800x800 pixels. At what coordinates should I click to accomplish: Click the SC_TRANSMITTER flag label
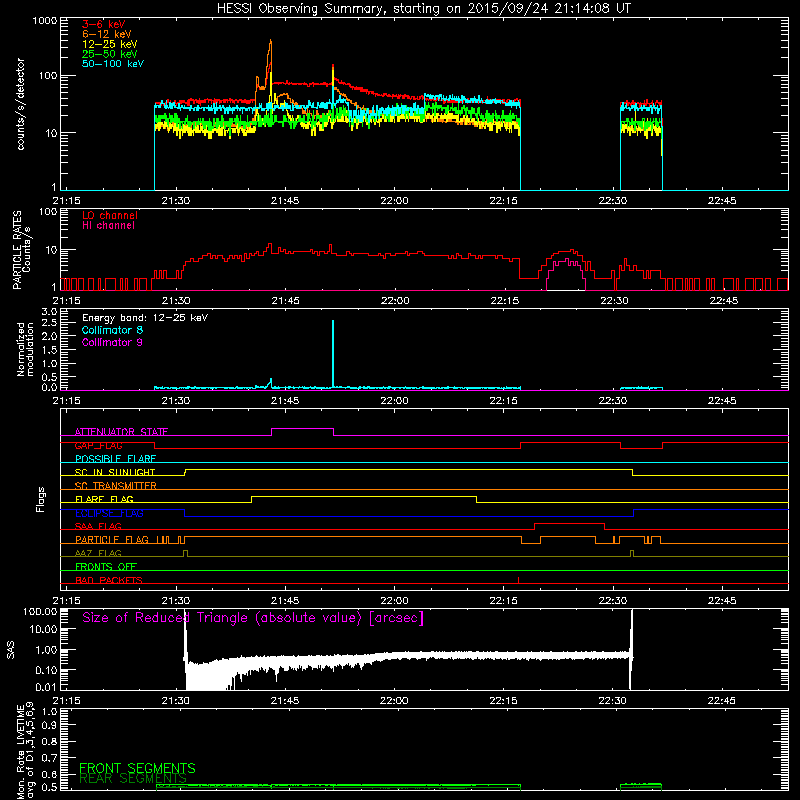click(116, 486)
